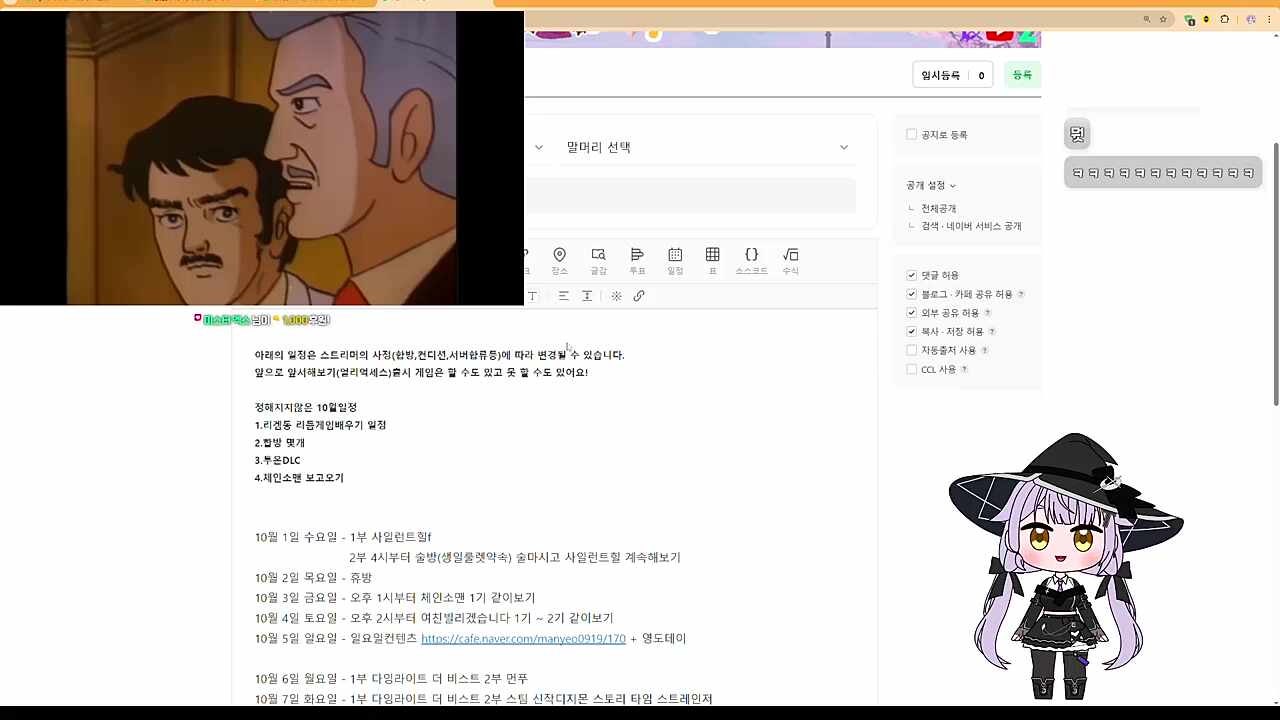Open the yellow extension icon

click(x=1206, y=19)
